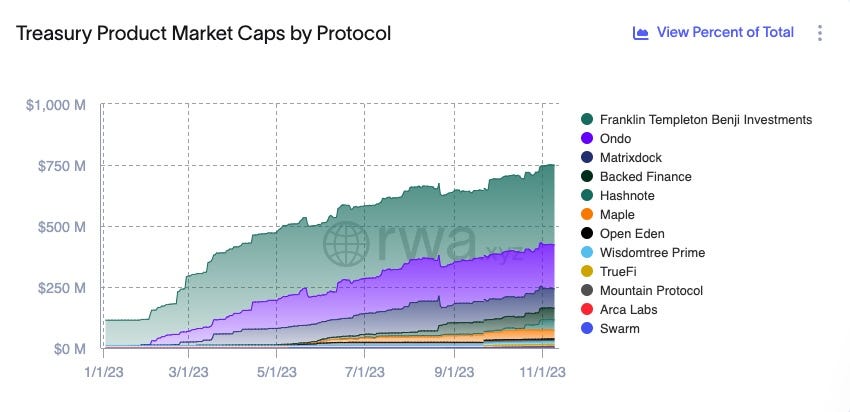The width and height of the screenshot is (850, 412).
Task: Click the Backed Finance color dot
Action: (x=587, y=177)
